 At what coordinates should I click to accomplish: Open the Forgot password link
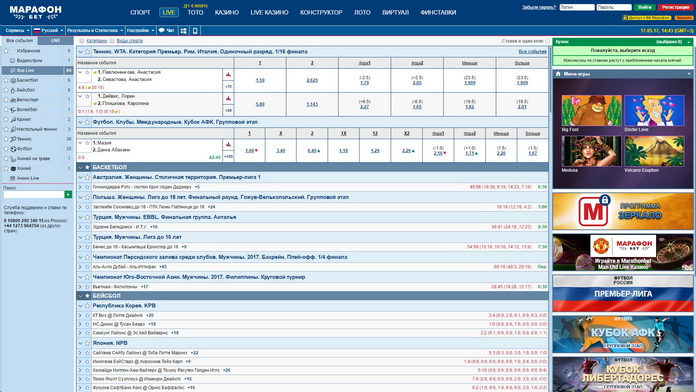(x=539, y=7)
